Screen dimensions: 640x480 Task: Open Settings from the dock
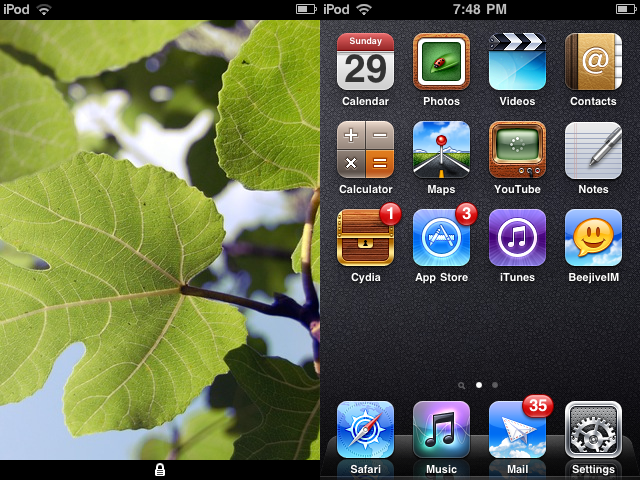pyautogui.click(x=593, y=429)
